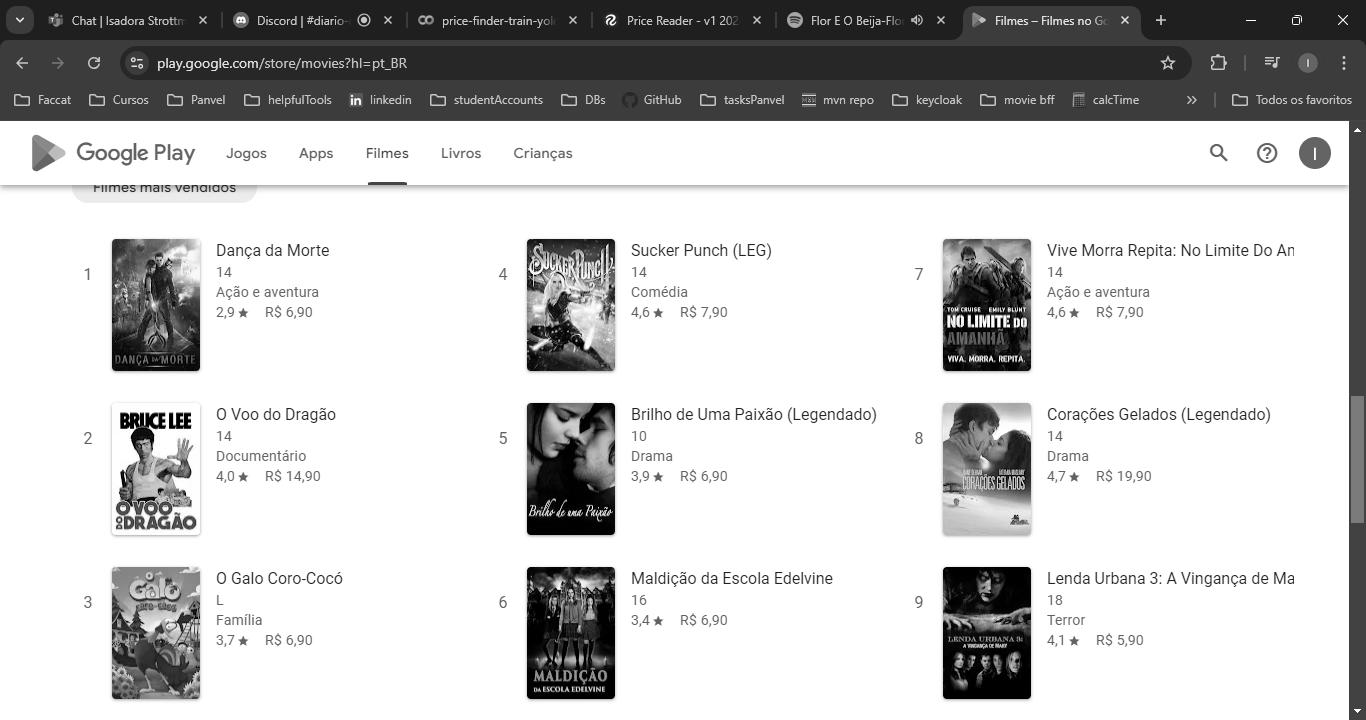Open the GitHub bookmark
This screenshot has height=720, width=1366.
click(652, 100)
